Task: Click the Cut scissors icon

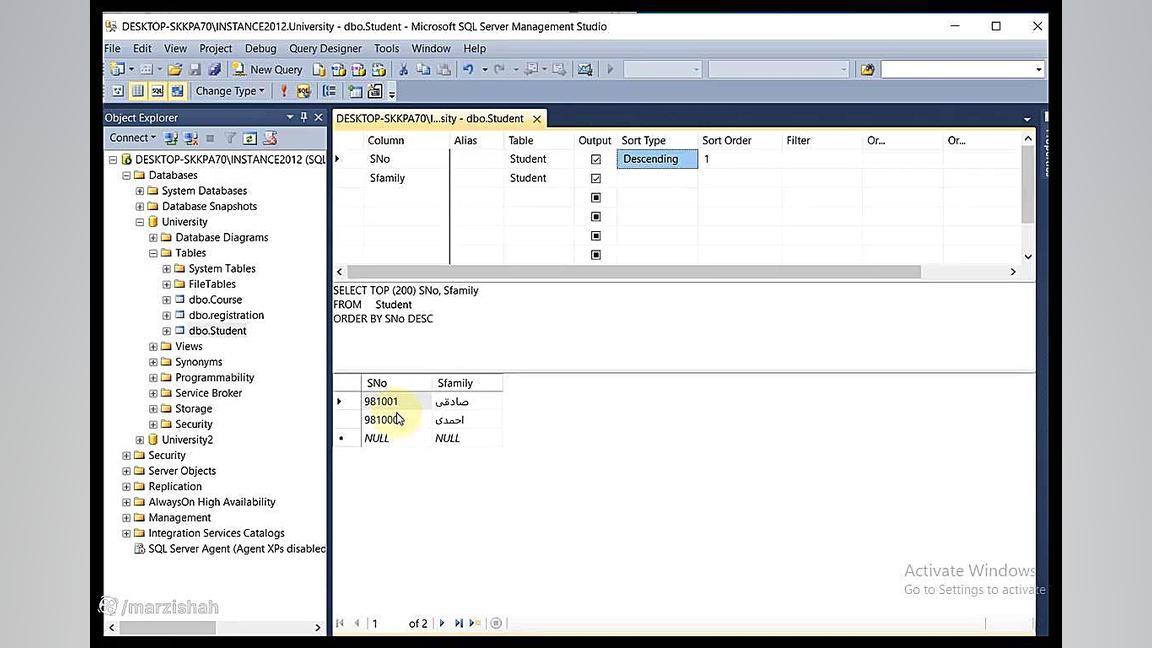Action: [403, 69]
